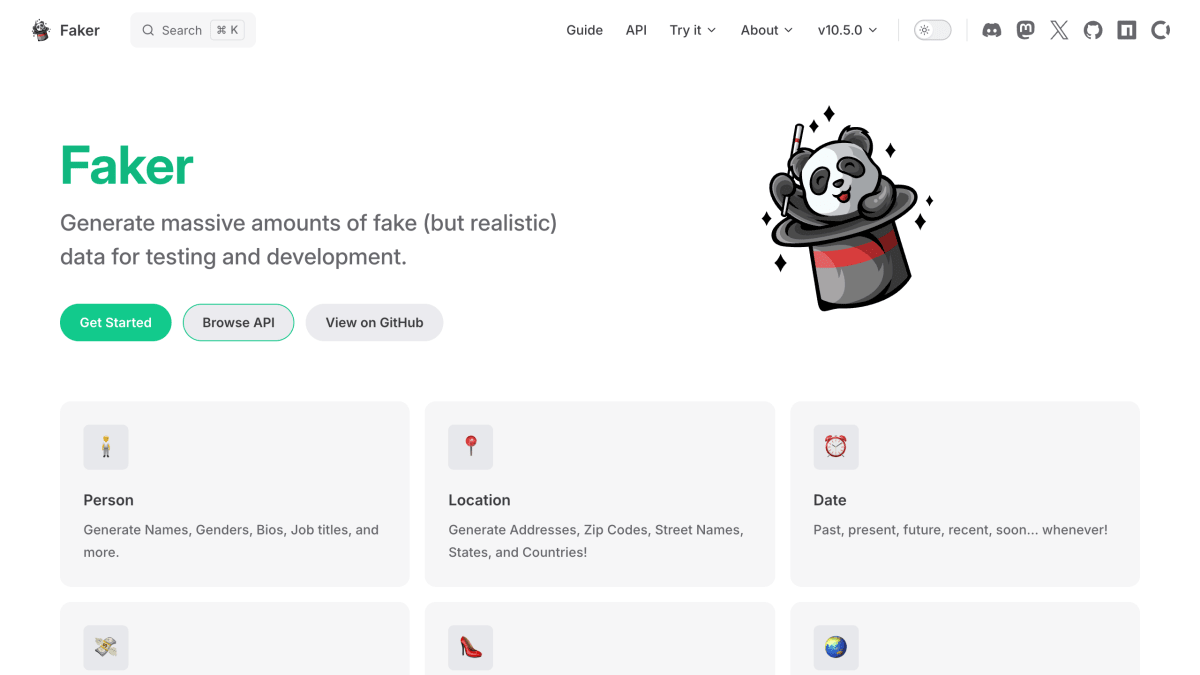Click the globe card icon
The image size is (1200, 675).
point(836,647)
